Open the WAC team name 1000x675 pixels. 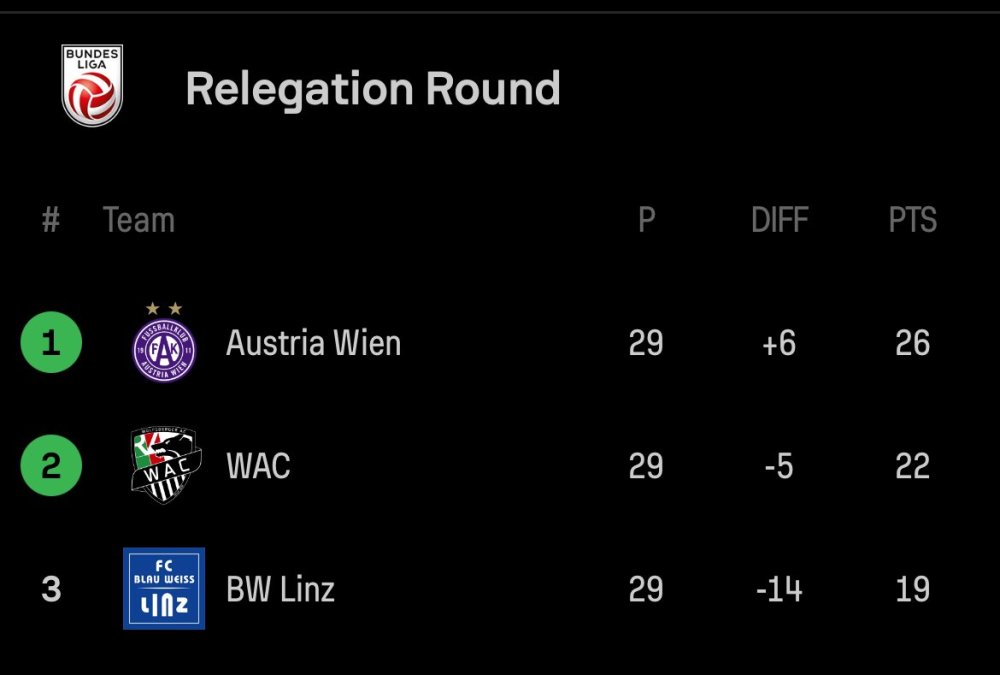[258, 466]
